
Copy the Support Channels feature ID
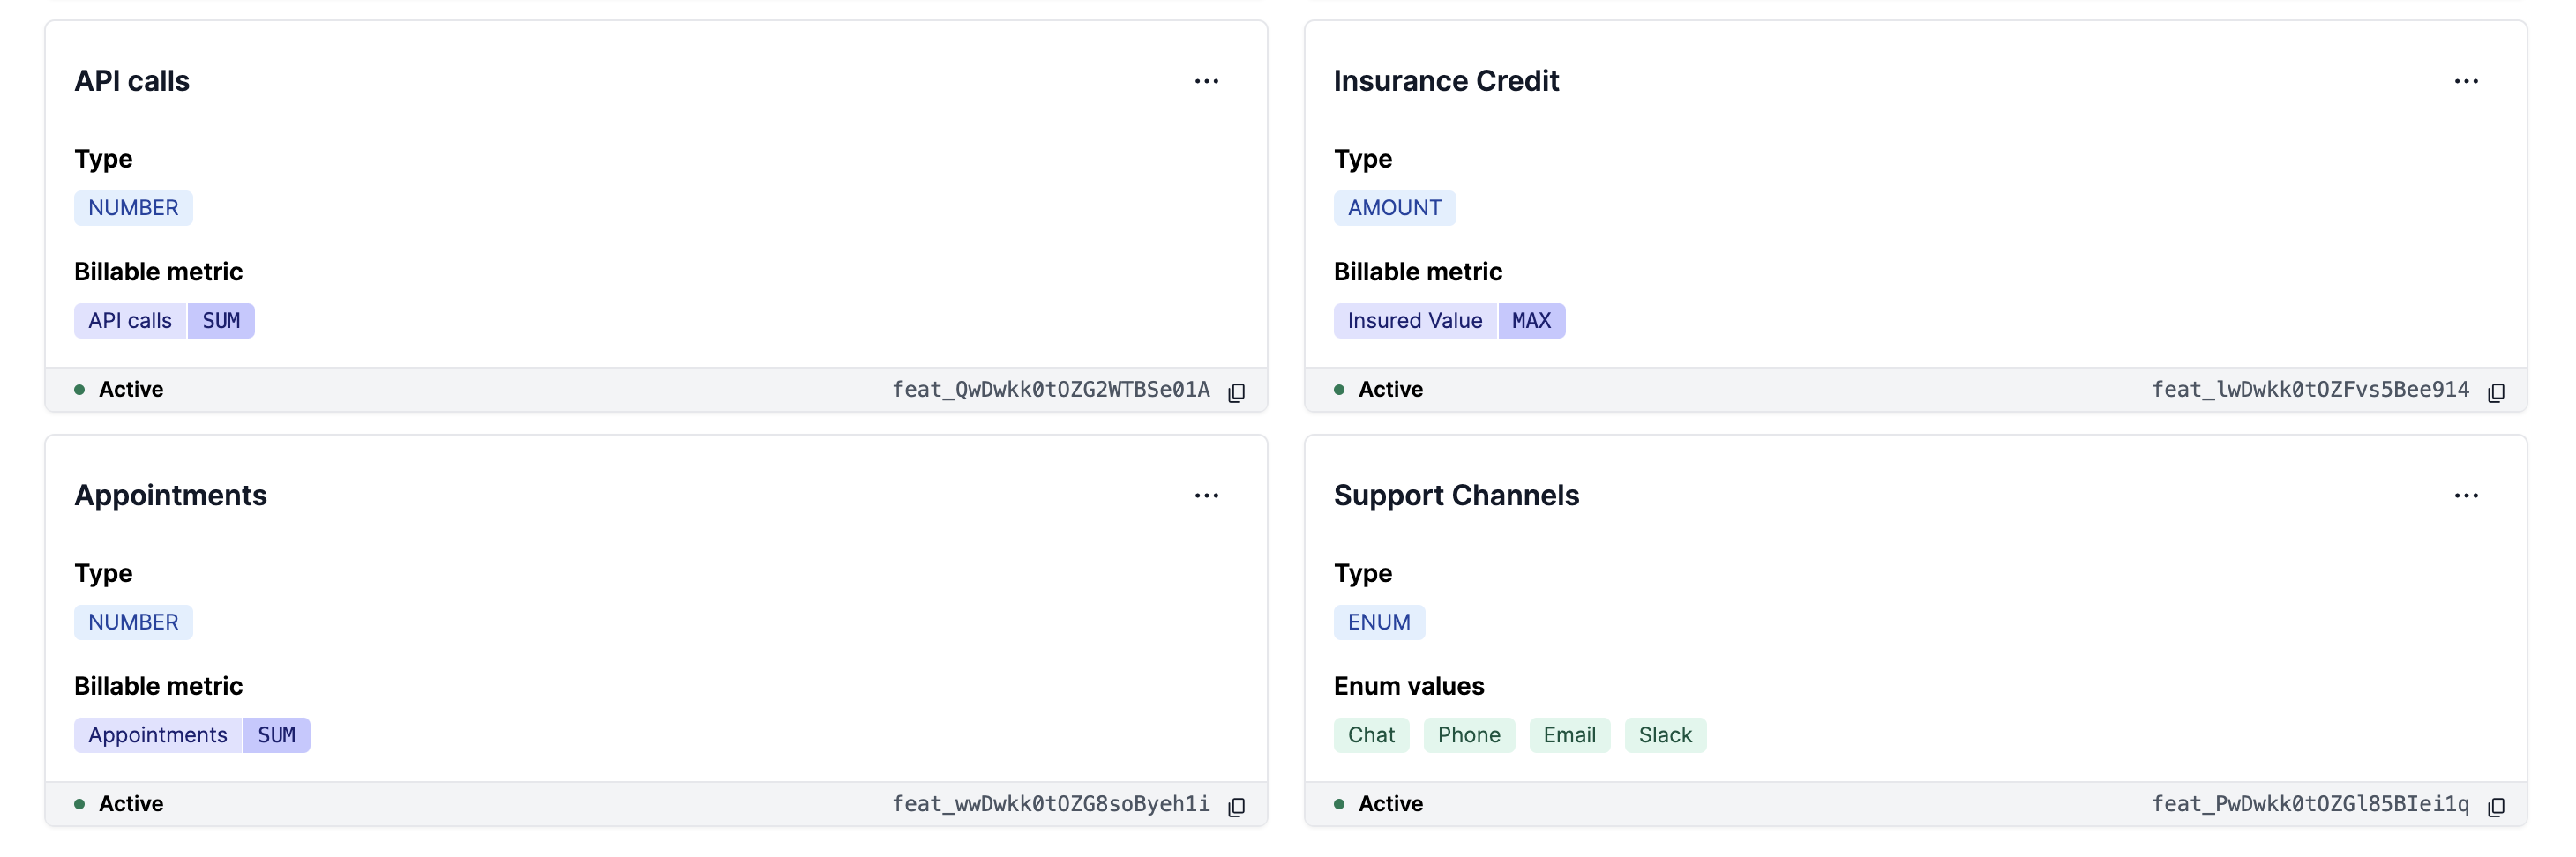tap(2495, 806)
